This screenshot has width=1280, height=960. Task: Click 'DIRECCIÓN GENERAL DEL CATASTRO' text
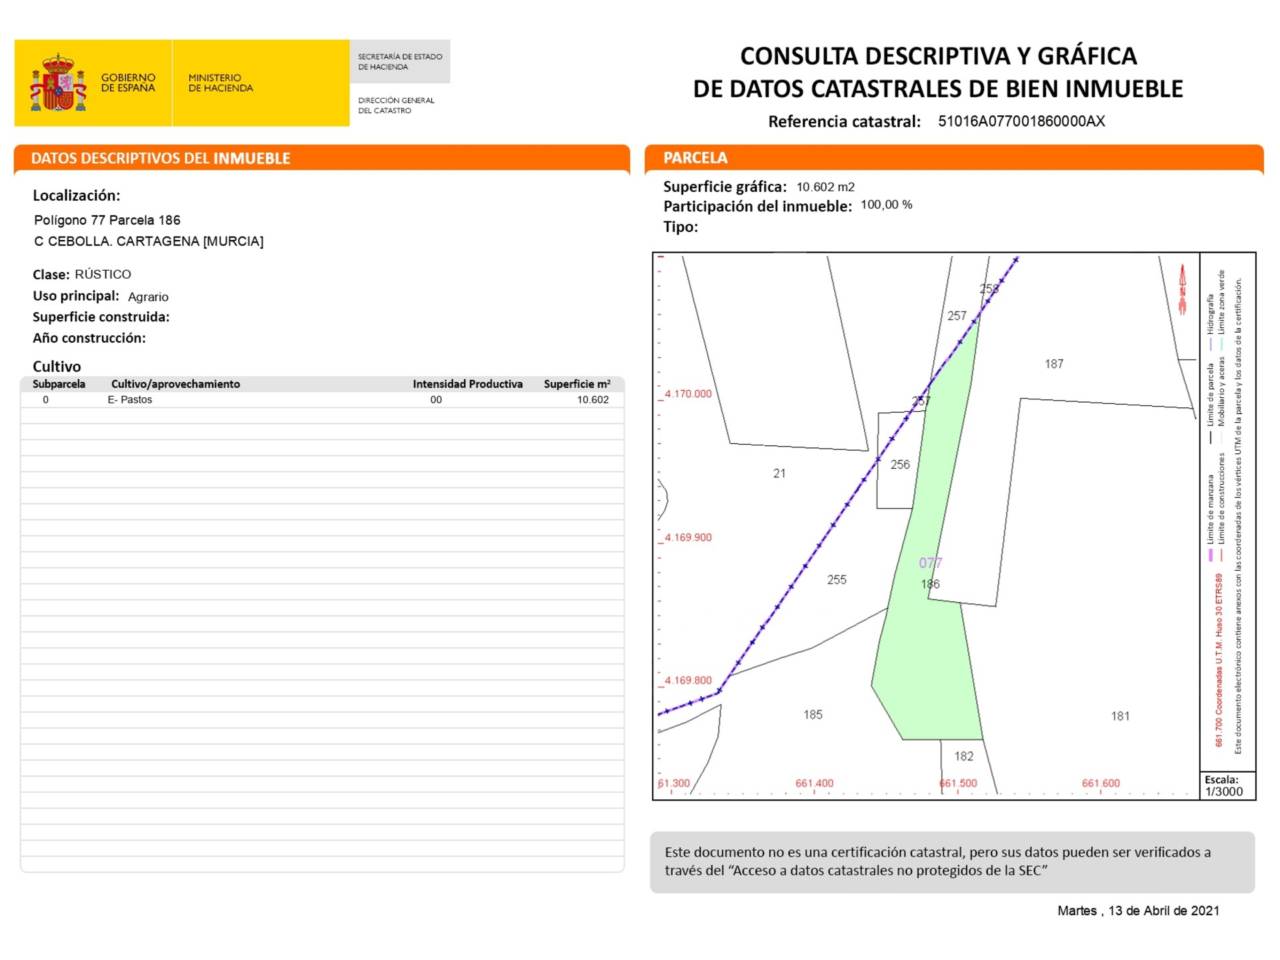(396, 105)
